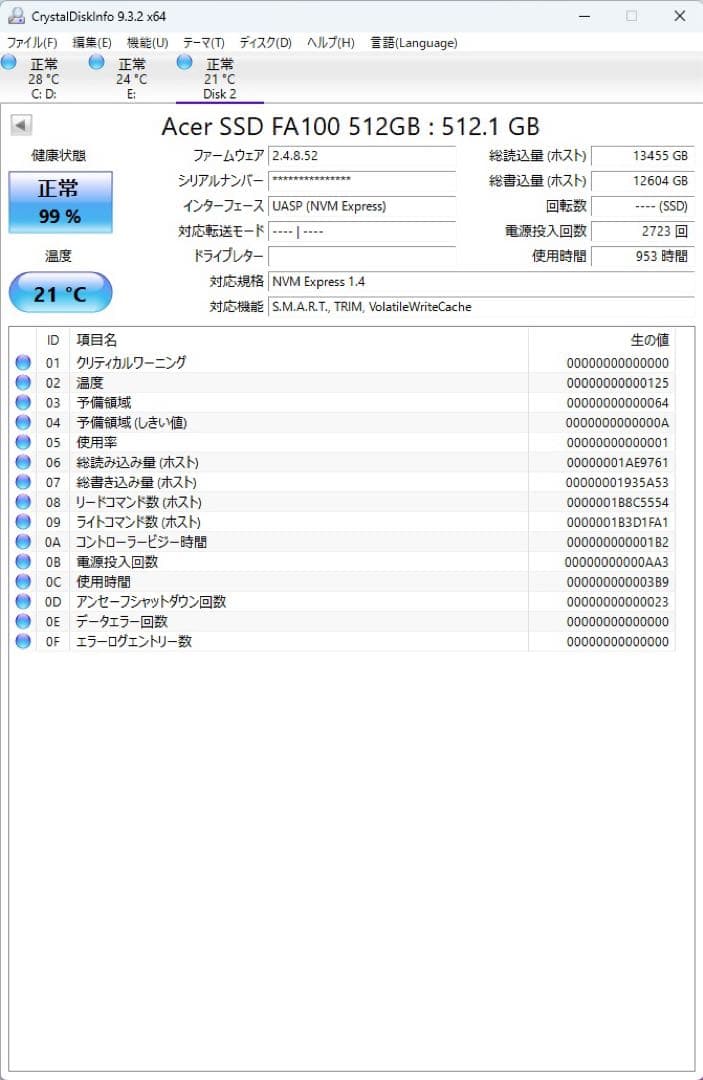Screen dimensions: 703x1080
Task: Click raw value 000000000001B2
Action: 618,542
